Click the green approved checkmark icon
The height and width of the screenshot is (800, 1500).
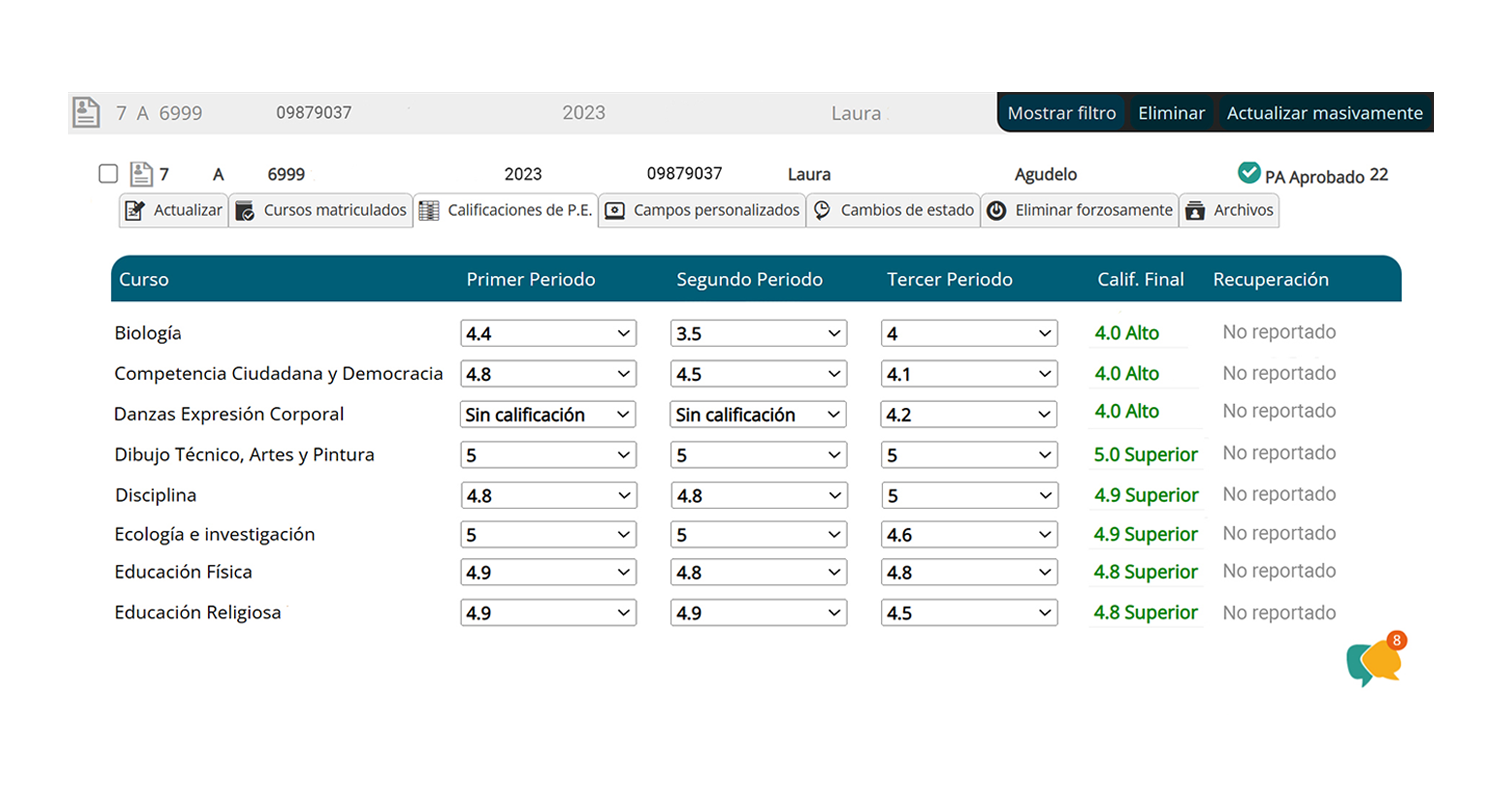pyautogui.click(x=1248, y=174)
